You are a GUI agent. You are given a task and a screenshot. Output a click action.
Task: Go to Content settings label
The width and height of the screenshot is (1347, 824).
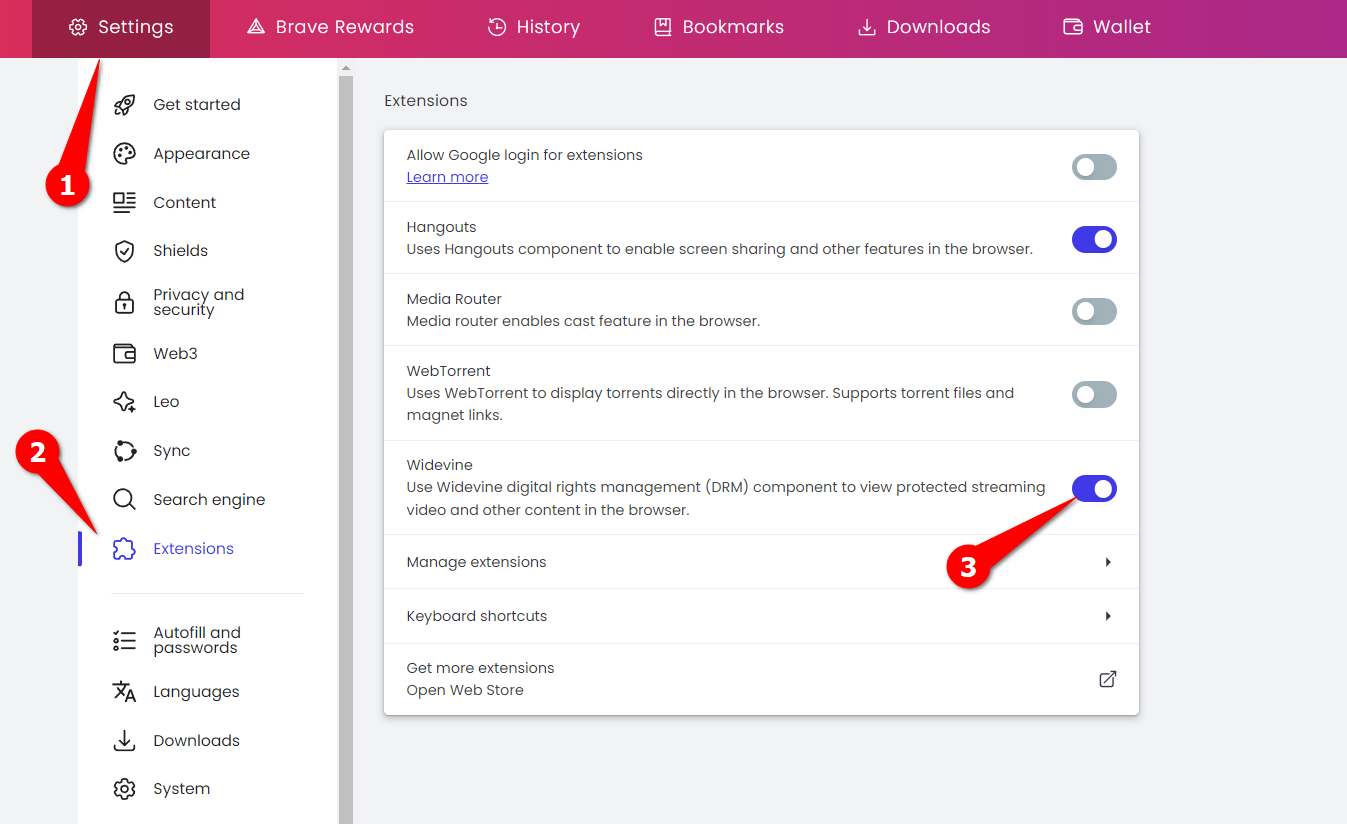184,203
